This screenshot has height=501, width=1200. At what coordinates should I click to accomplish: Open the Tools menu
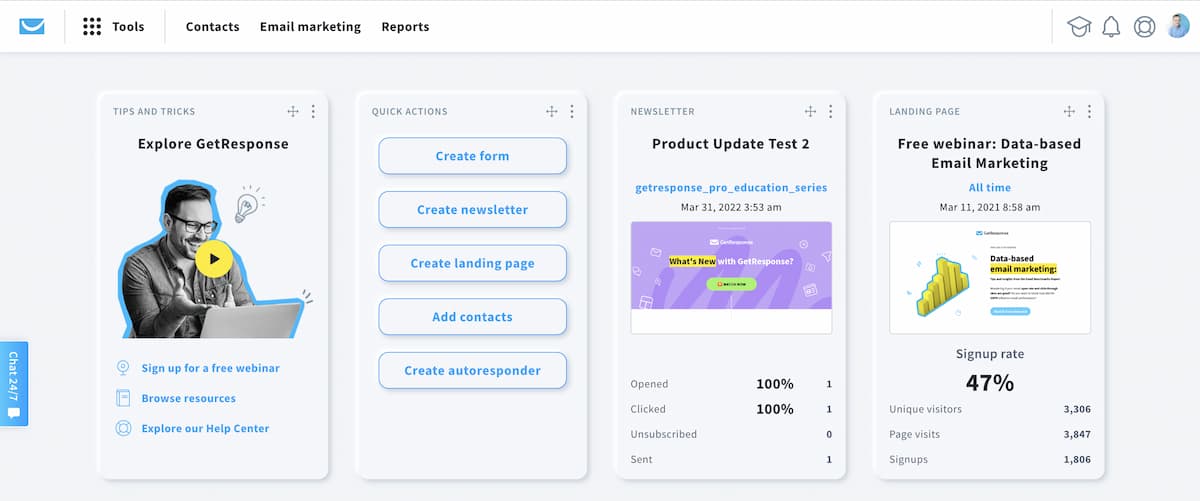(x=128, y=27)
